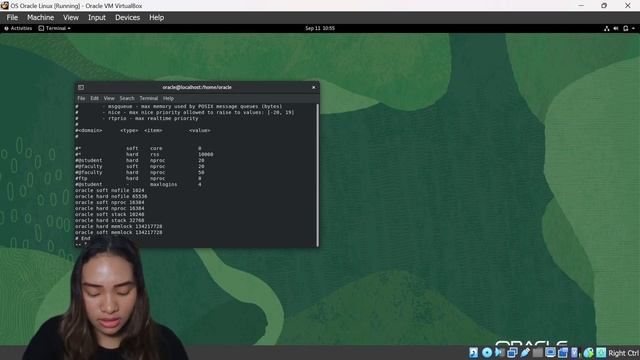
Task: Open the terminal's View menu
Action: tap(109, 98)
